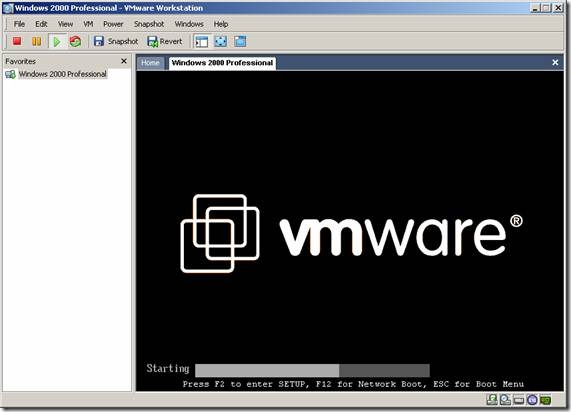Click the green network adapter status bar icon
The image size is (571, 412).
(546, 400)
